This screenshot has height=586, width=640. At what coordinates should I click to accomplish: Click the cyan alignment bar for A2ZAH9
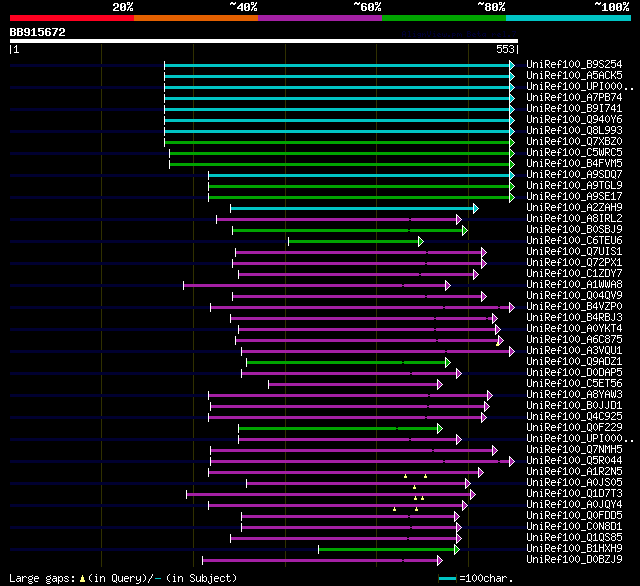pos(351,209)
